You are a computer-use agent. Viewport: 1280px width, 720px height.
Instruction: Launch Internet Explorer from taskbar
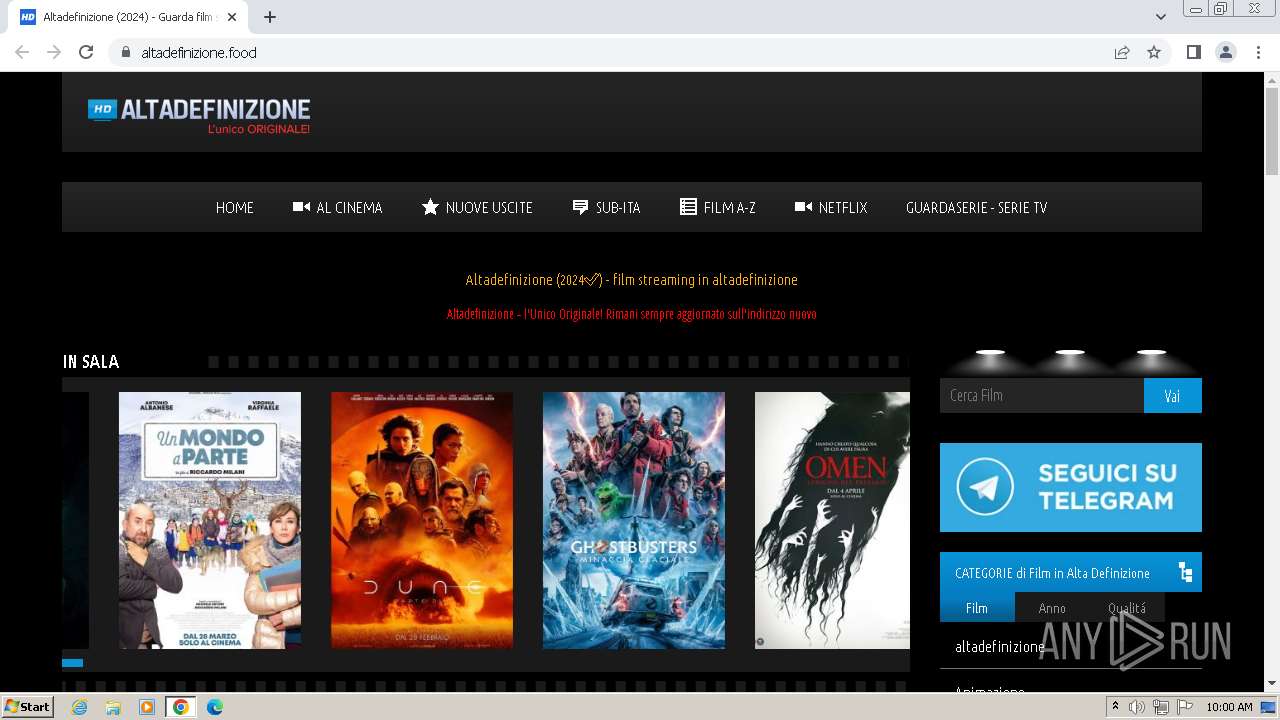[x=79, y=707]
